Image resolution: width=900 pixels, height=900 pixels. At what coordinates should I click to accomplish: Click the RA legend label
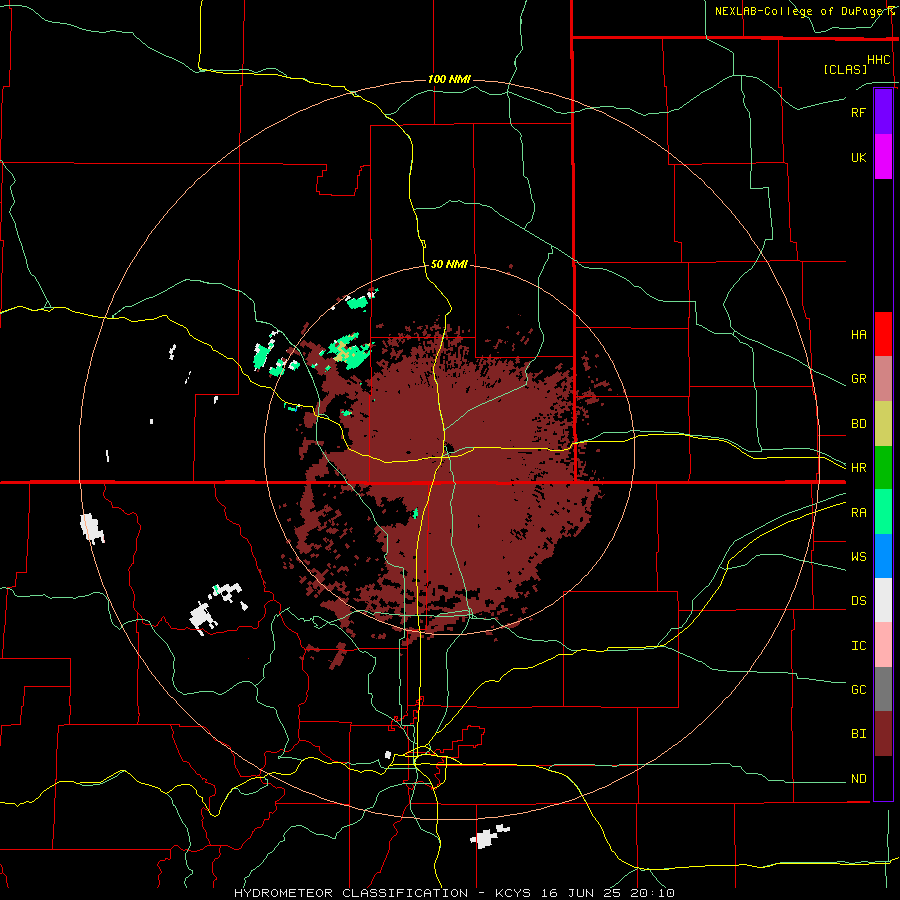point(858,513)
